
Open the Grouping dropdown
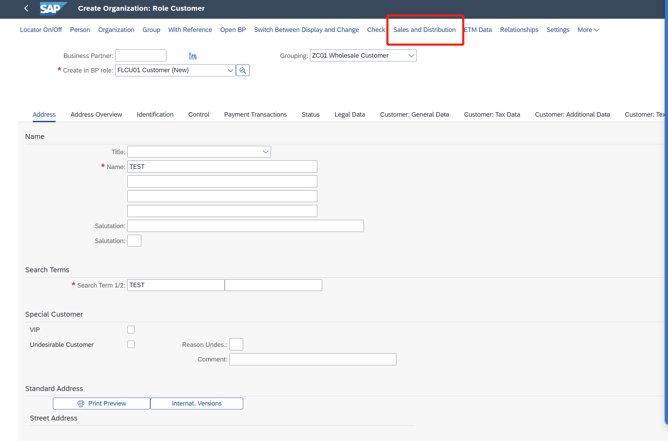410,56
